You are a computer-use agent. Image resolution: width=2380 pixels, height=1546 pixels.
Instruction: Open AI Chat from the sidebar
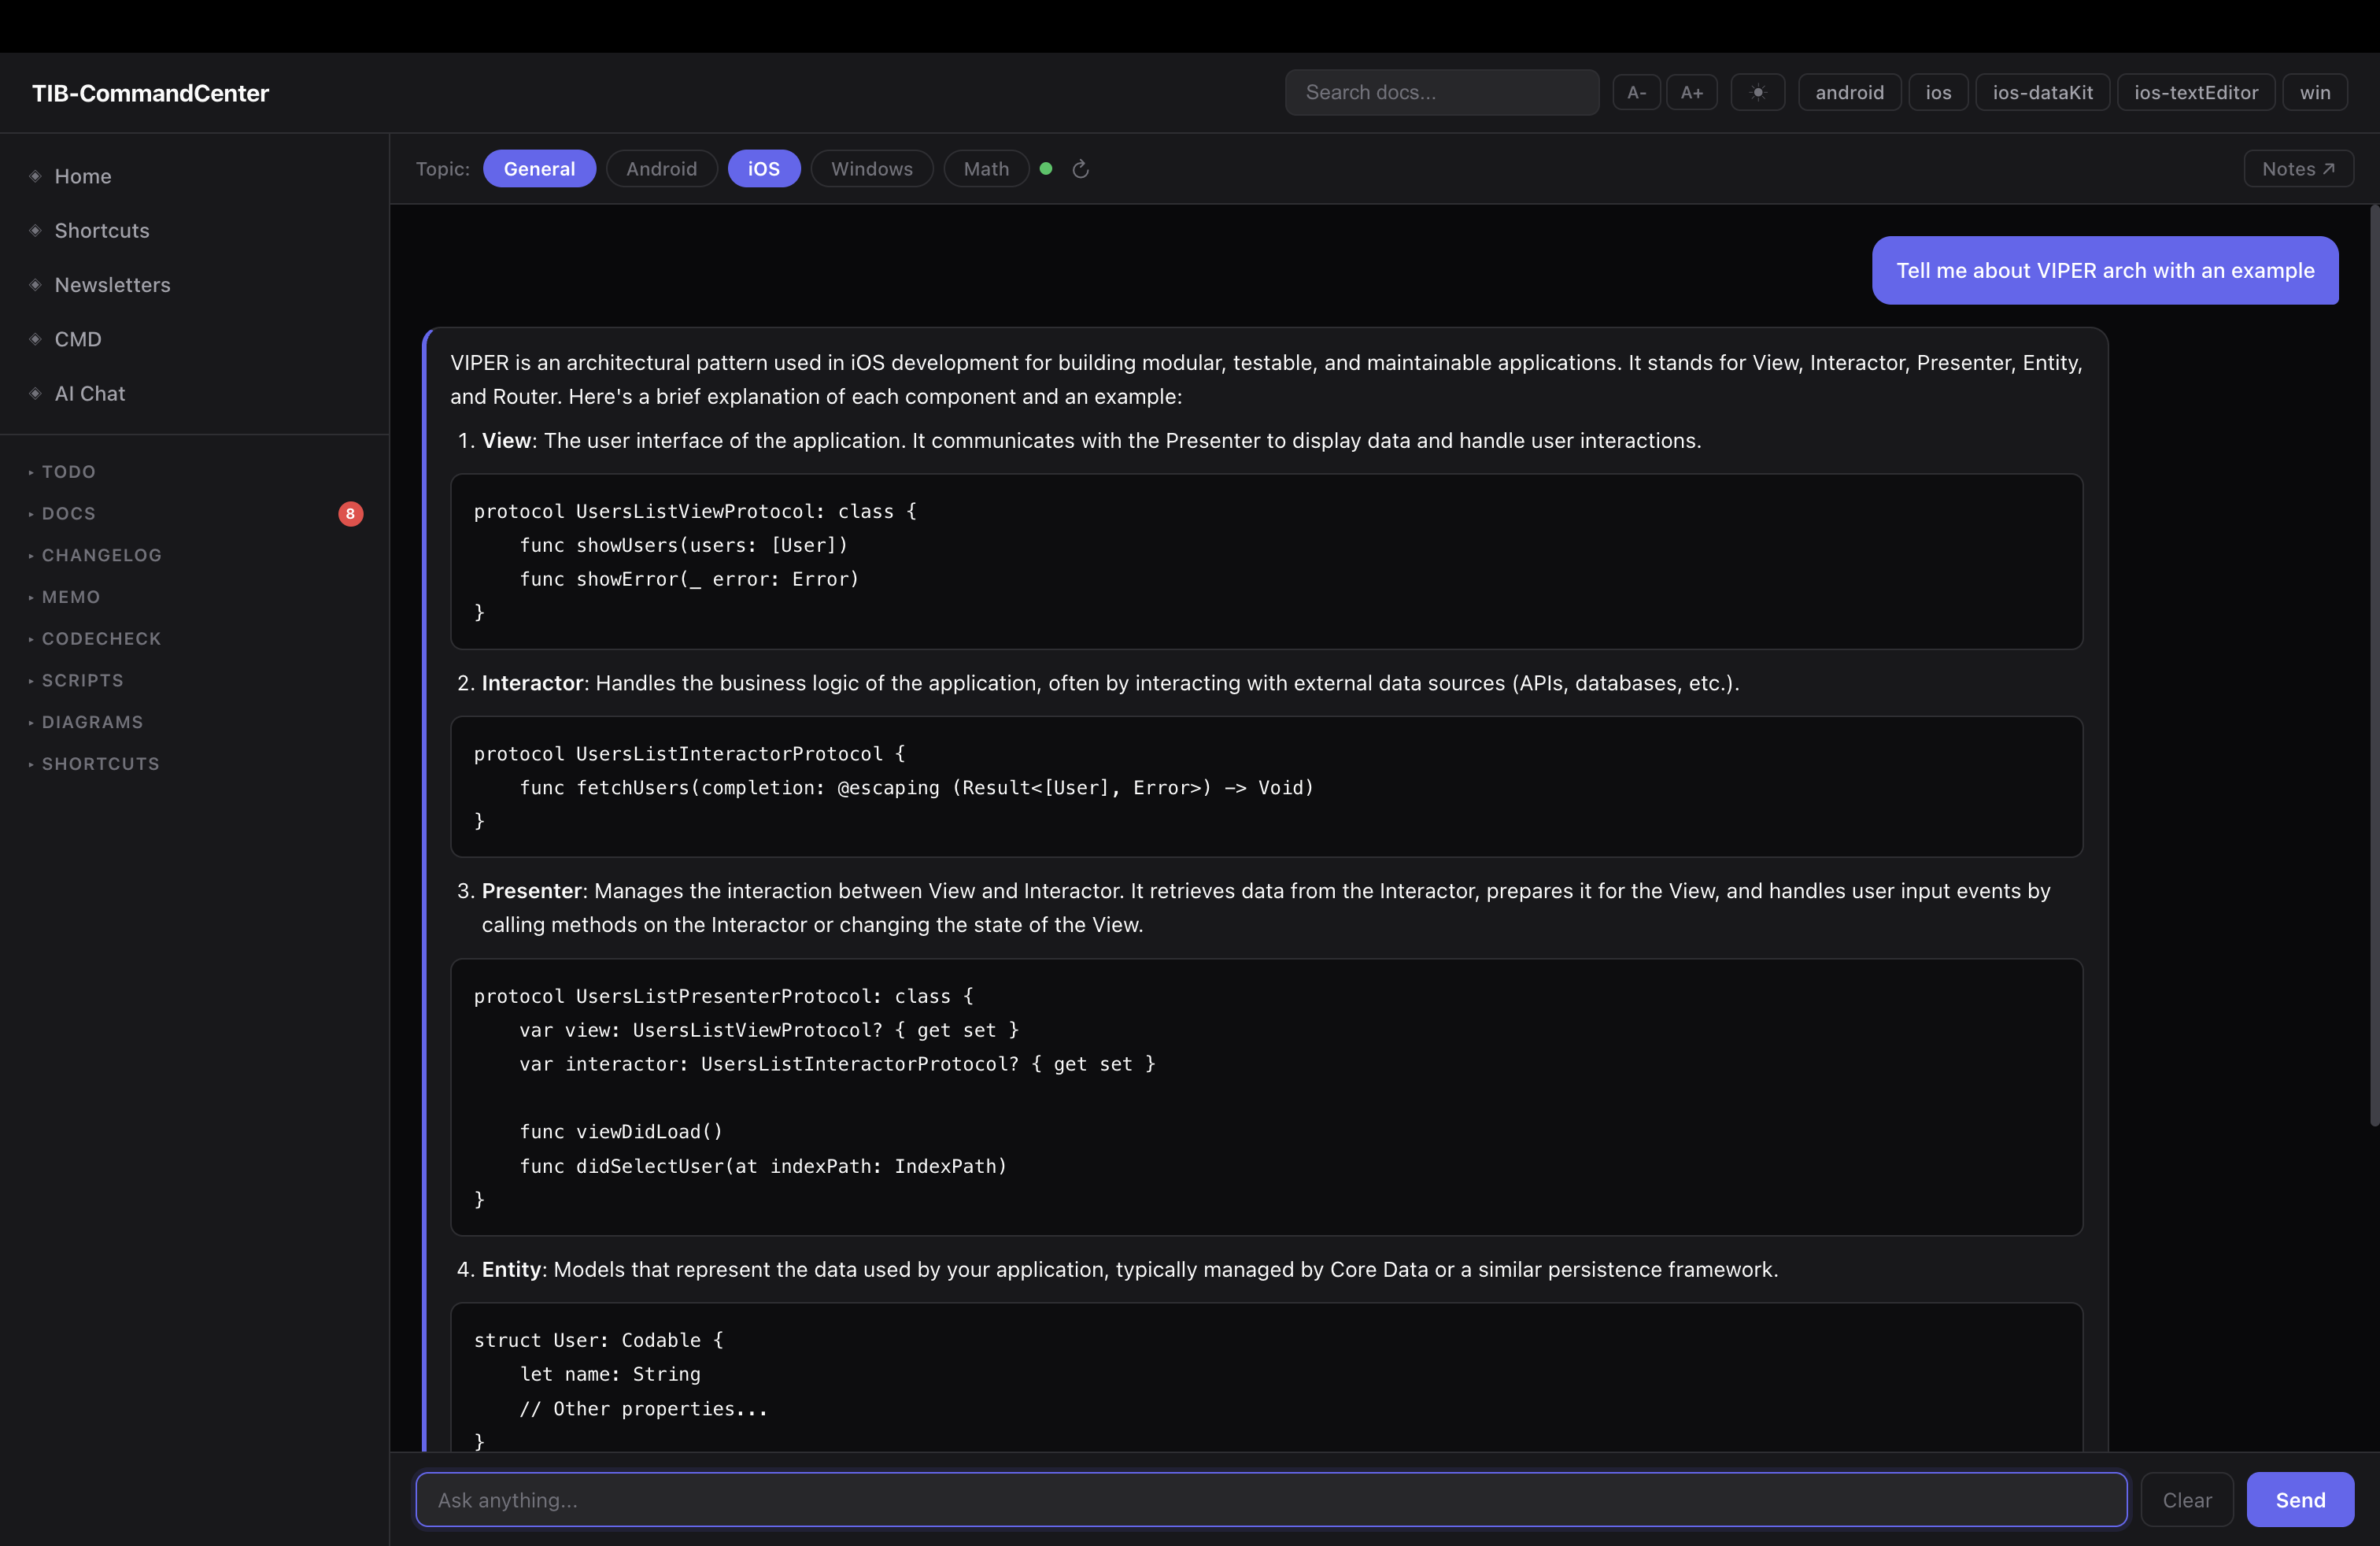click(89, 393)
